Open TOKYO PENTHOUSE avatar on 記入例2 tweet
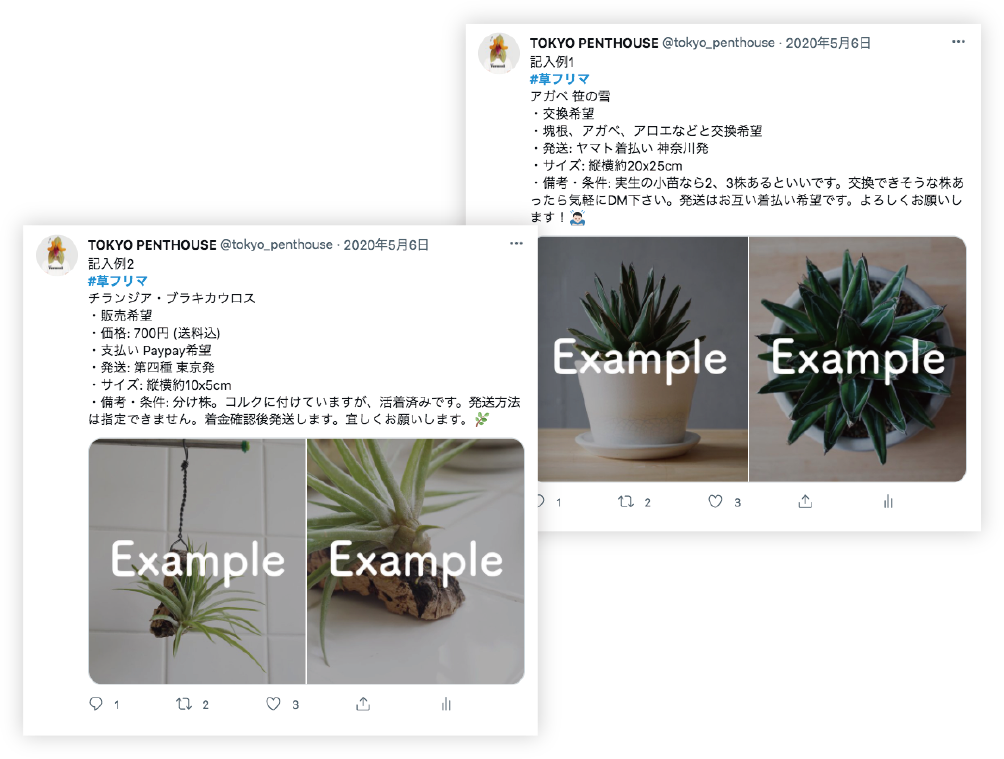 pos(56,254)
